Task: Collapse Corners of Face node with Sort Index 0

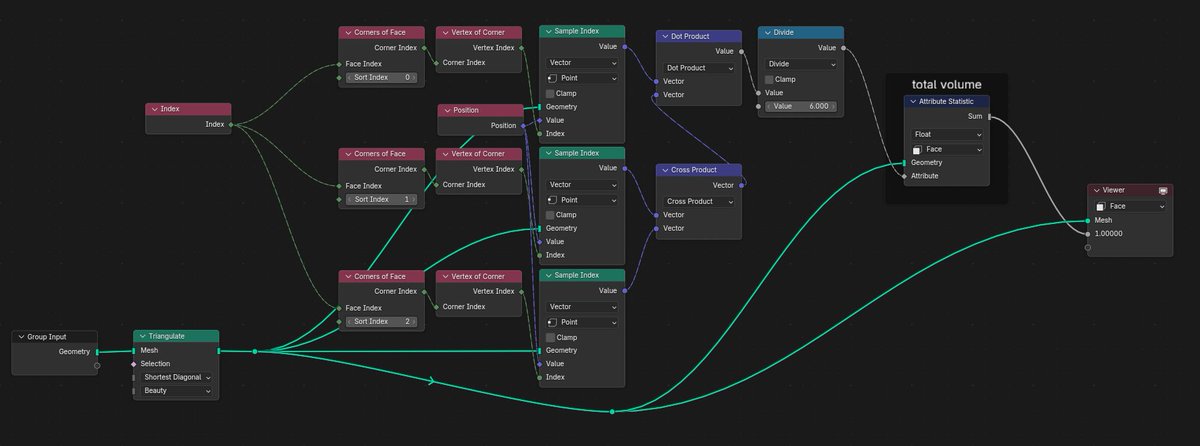Action: (347, 32)
